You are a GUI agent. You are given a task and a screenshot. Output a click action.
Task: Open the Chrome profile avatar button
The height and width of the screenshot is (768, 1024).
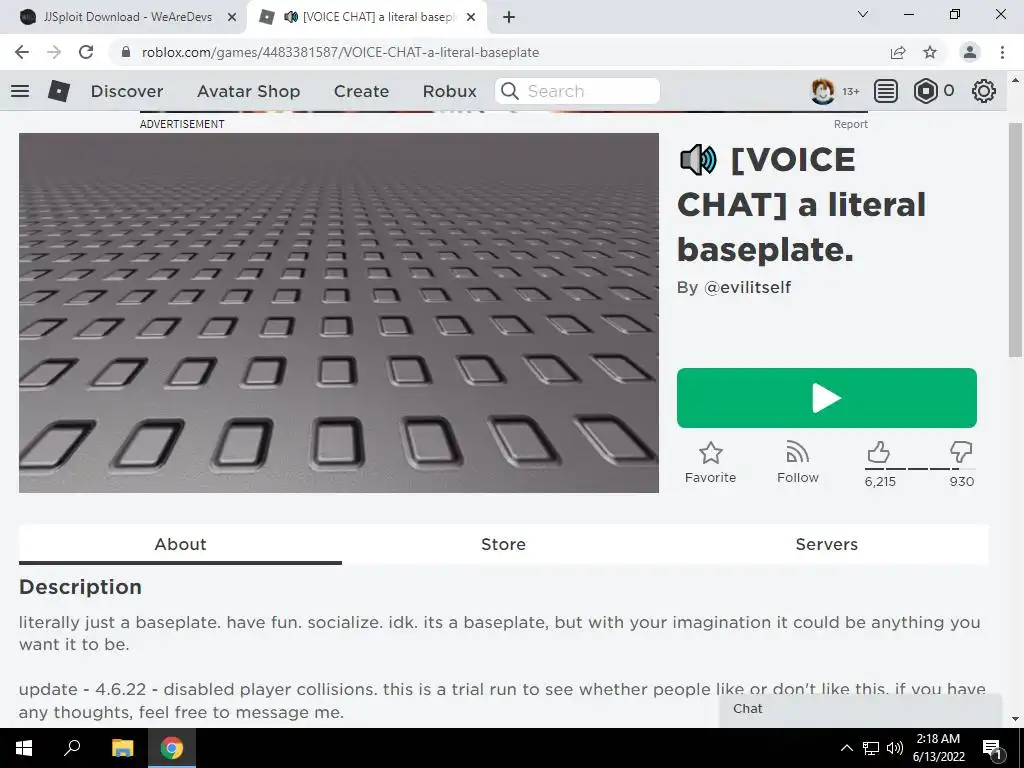tap(970, 52)
